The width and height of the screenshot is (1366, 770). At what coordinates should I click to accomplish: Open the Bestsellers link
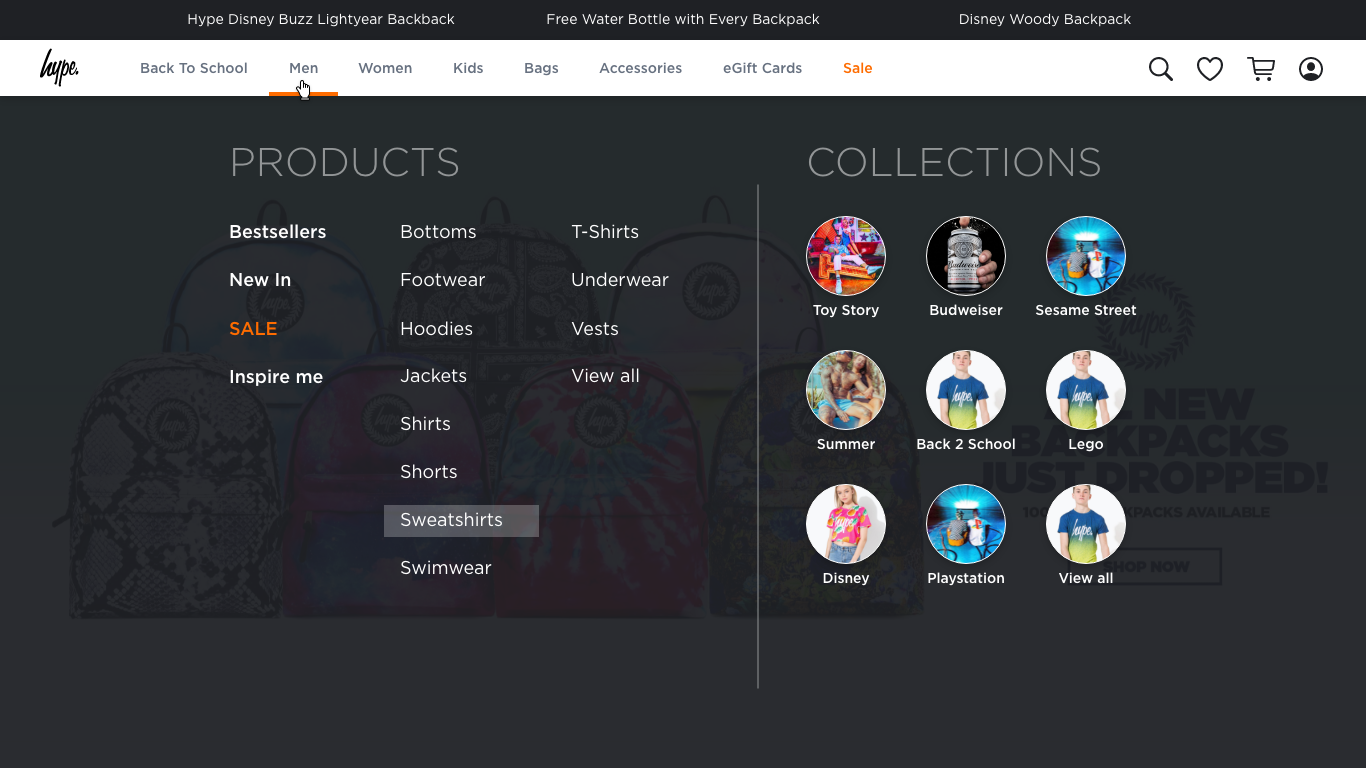tap(277, 232)
